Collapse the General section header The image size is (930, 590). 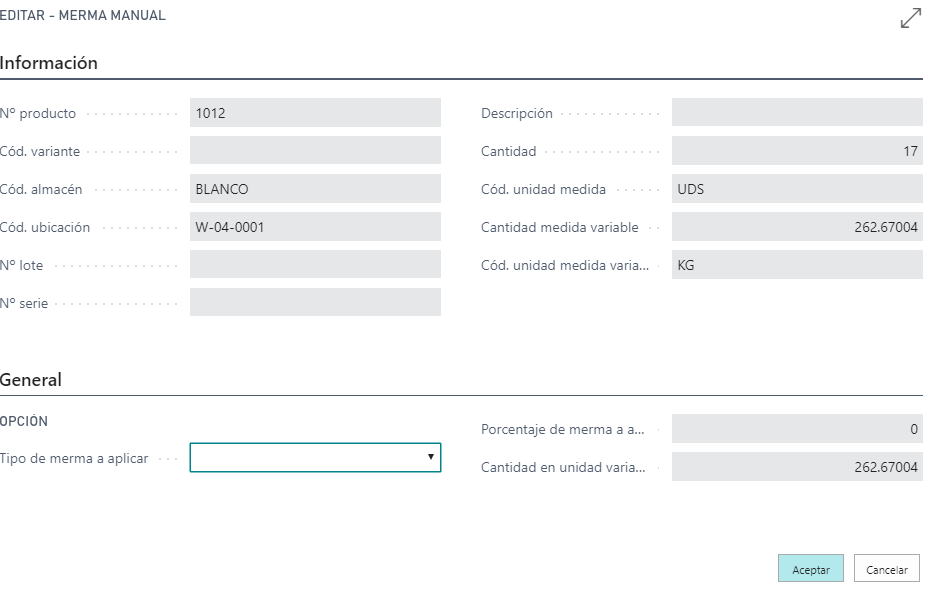coord(31,379)
